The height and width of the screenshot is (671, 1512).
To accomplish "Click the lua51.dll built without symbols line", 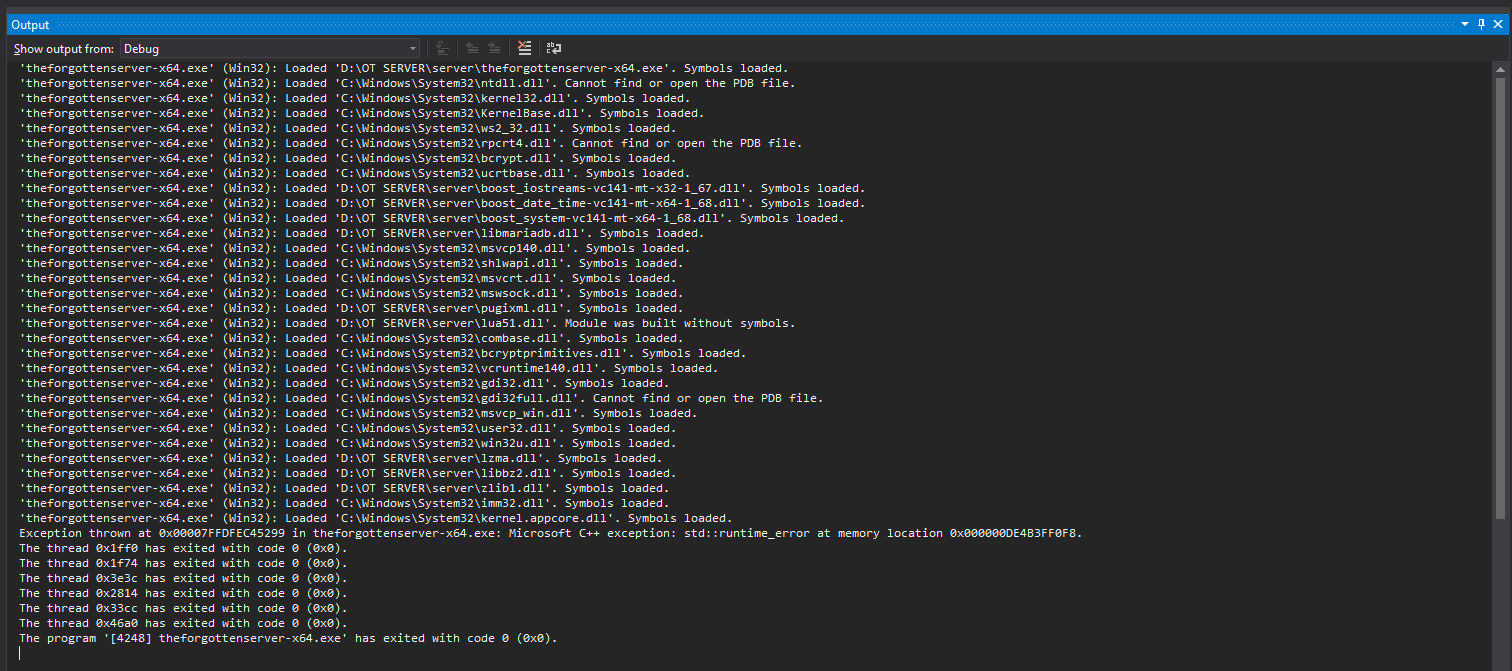I will point(407,323).
